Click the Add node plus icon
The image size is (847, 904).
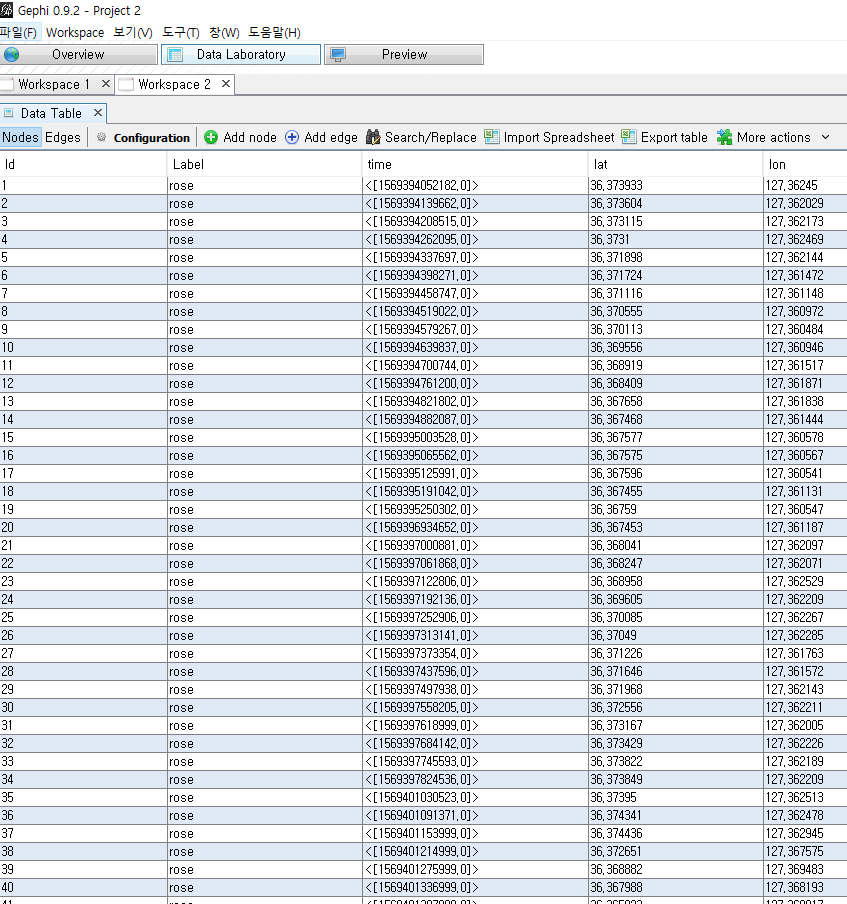pyautogui.click(x=211, y=137)
